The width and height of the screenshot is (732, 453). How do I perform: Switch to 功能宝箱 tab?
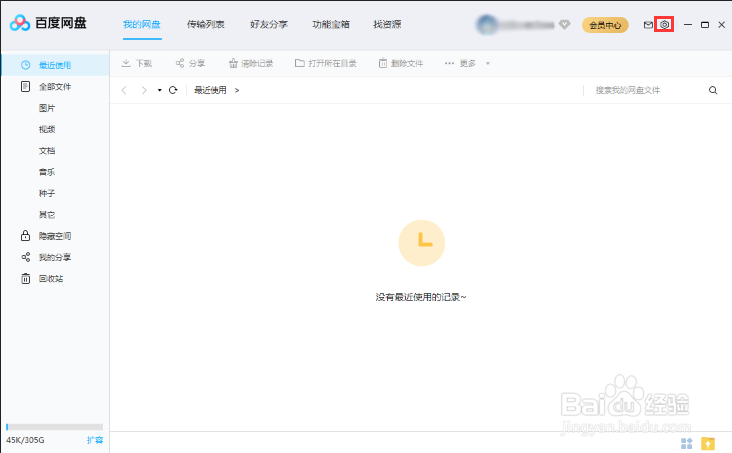click(331, 24)
